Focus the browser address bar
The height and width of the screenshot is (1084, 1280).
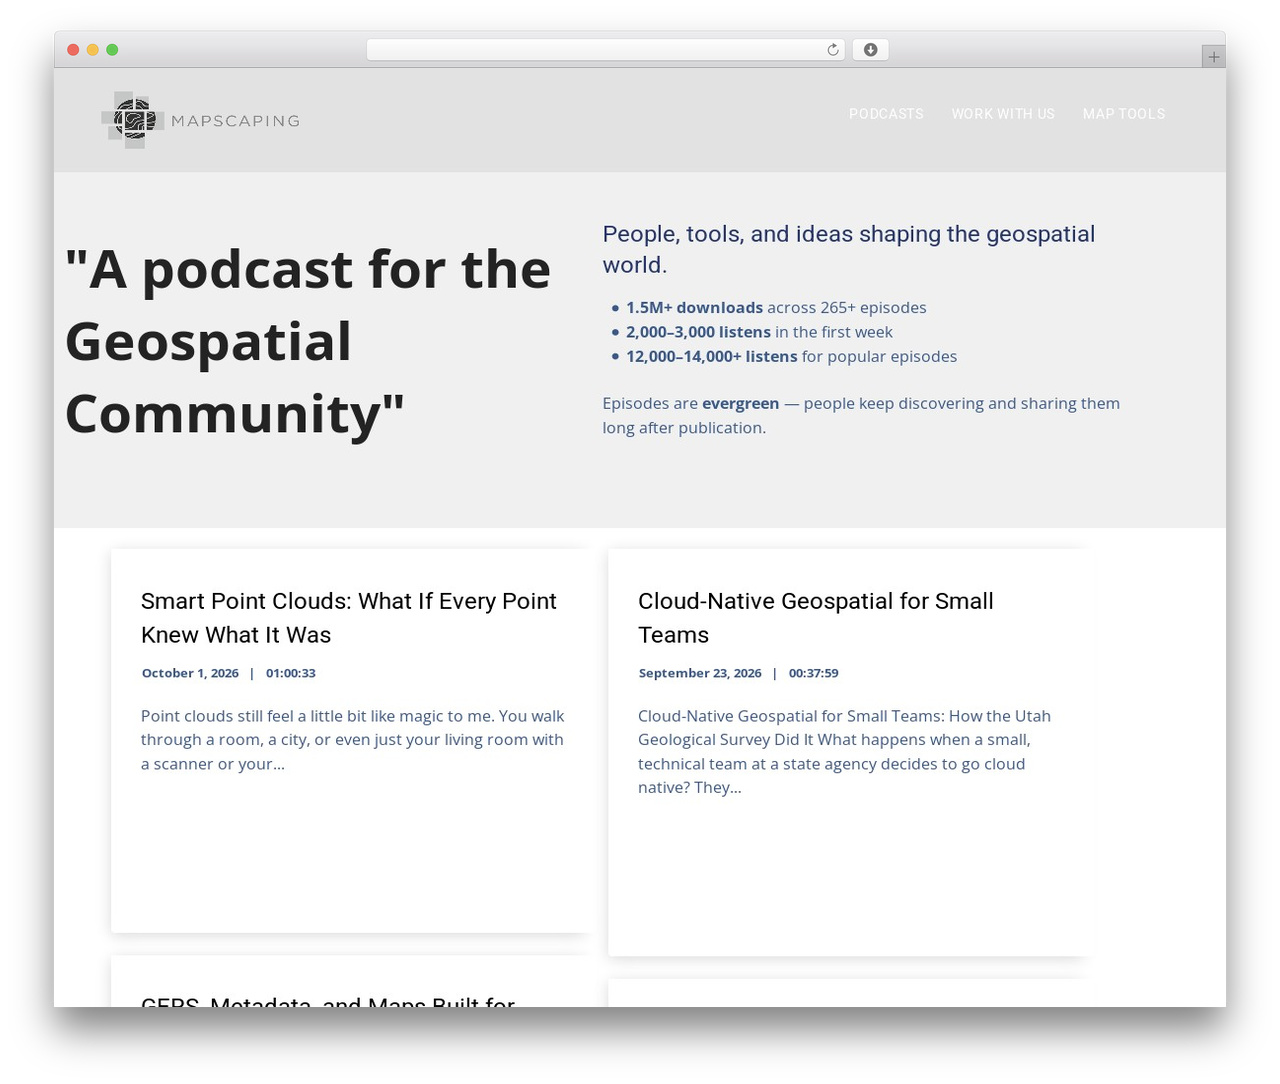tap(606, 50)
